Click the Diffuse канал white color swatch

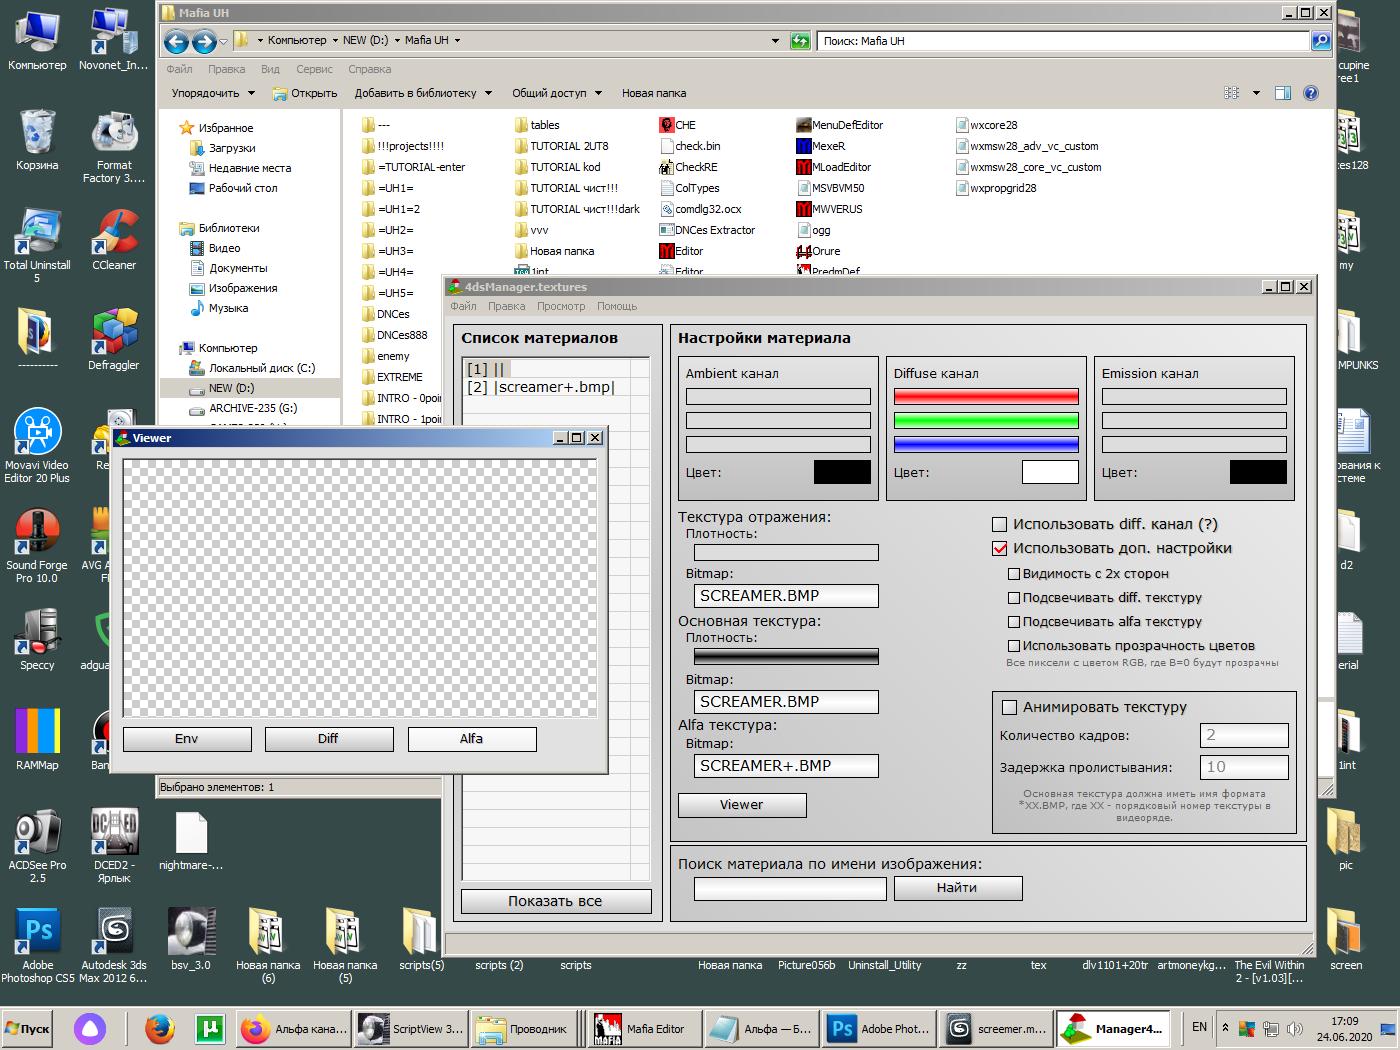point(1050,472)
